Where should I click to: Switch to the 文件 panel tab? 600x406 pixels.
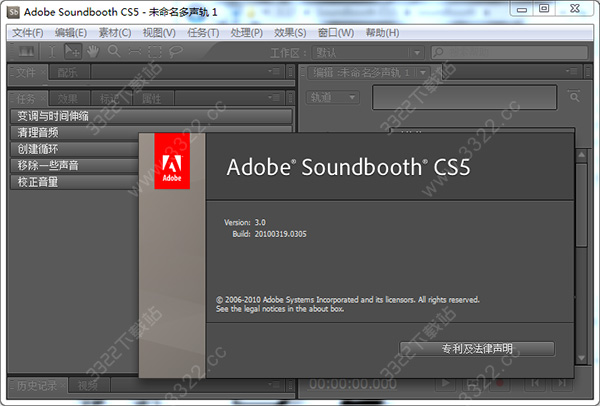click(x=26, y=72)
